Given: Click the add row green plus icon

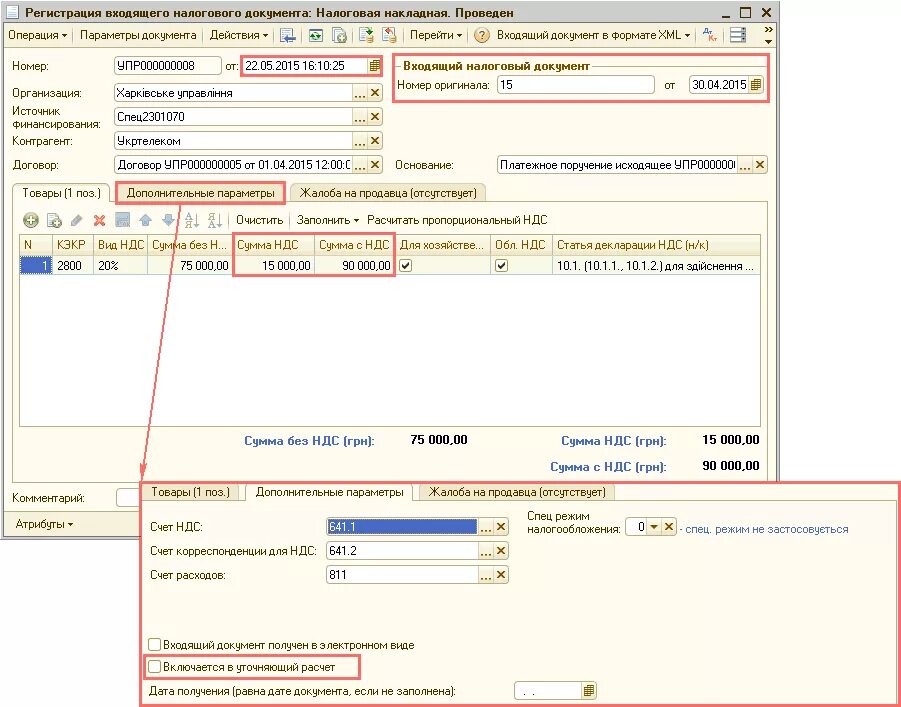Looking at the screenshot, I should point(30,220).
